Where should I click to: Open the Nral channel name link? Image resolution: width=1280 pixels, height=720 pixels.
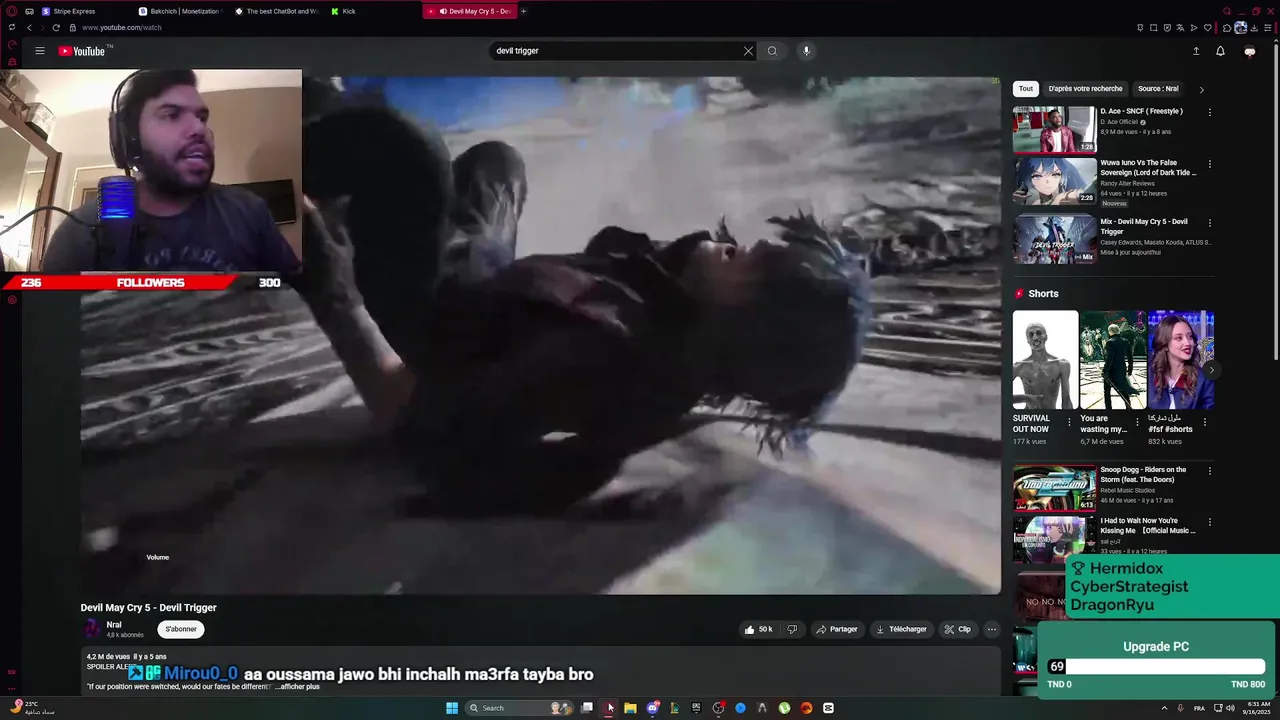pos(114,625)
